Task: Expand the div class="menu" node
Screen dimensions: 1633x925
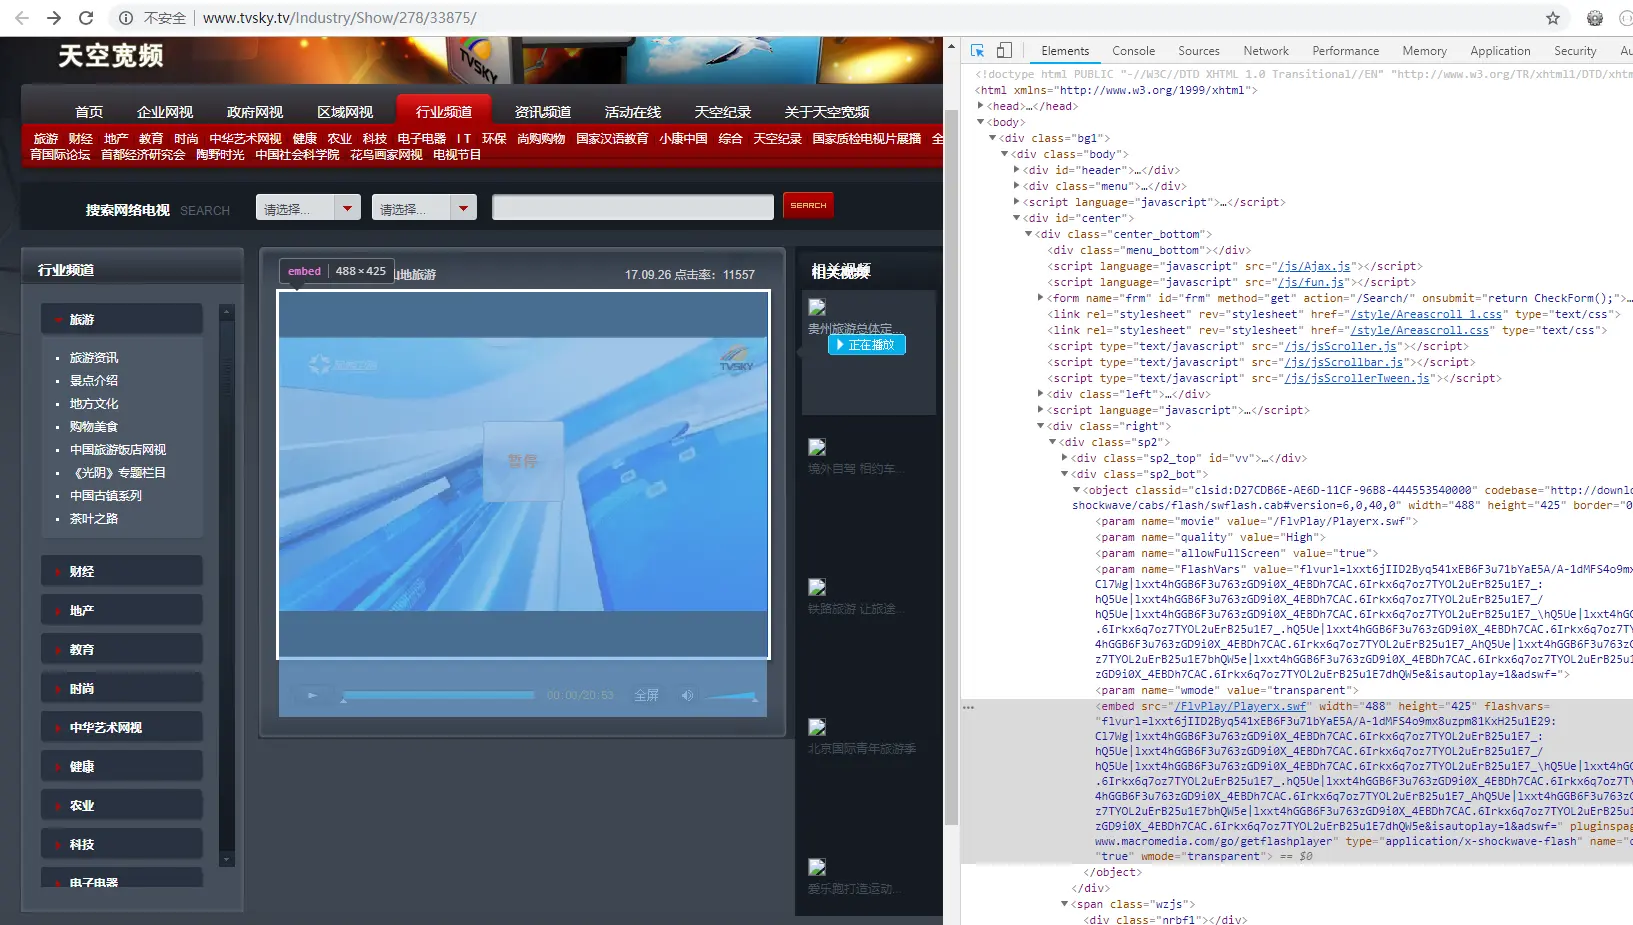Action: click(x=1017, y=186)
